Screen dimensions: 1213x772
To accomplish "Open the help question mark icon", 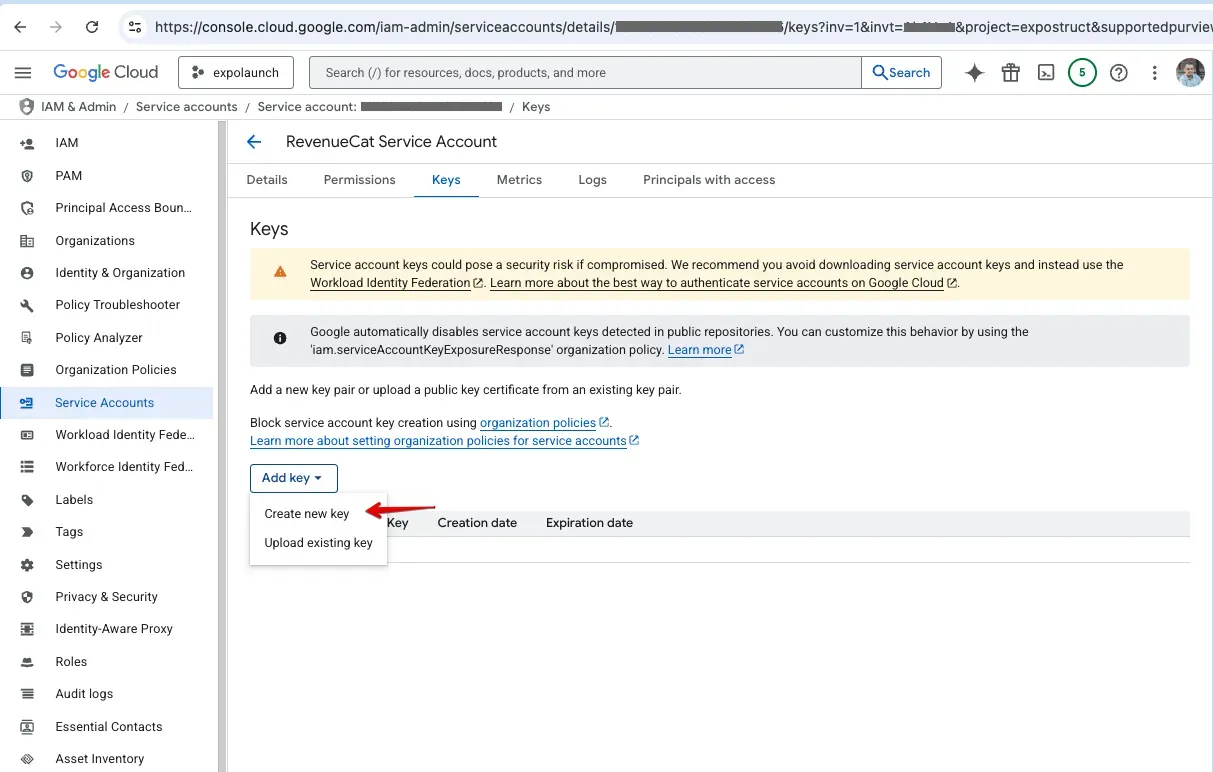I will (x=1119, y=73).
